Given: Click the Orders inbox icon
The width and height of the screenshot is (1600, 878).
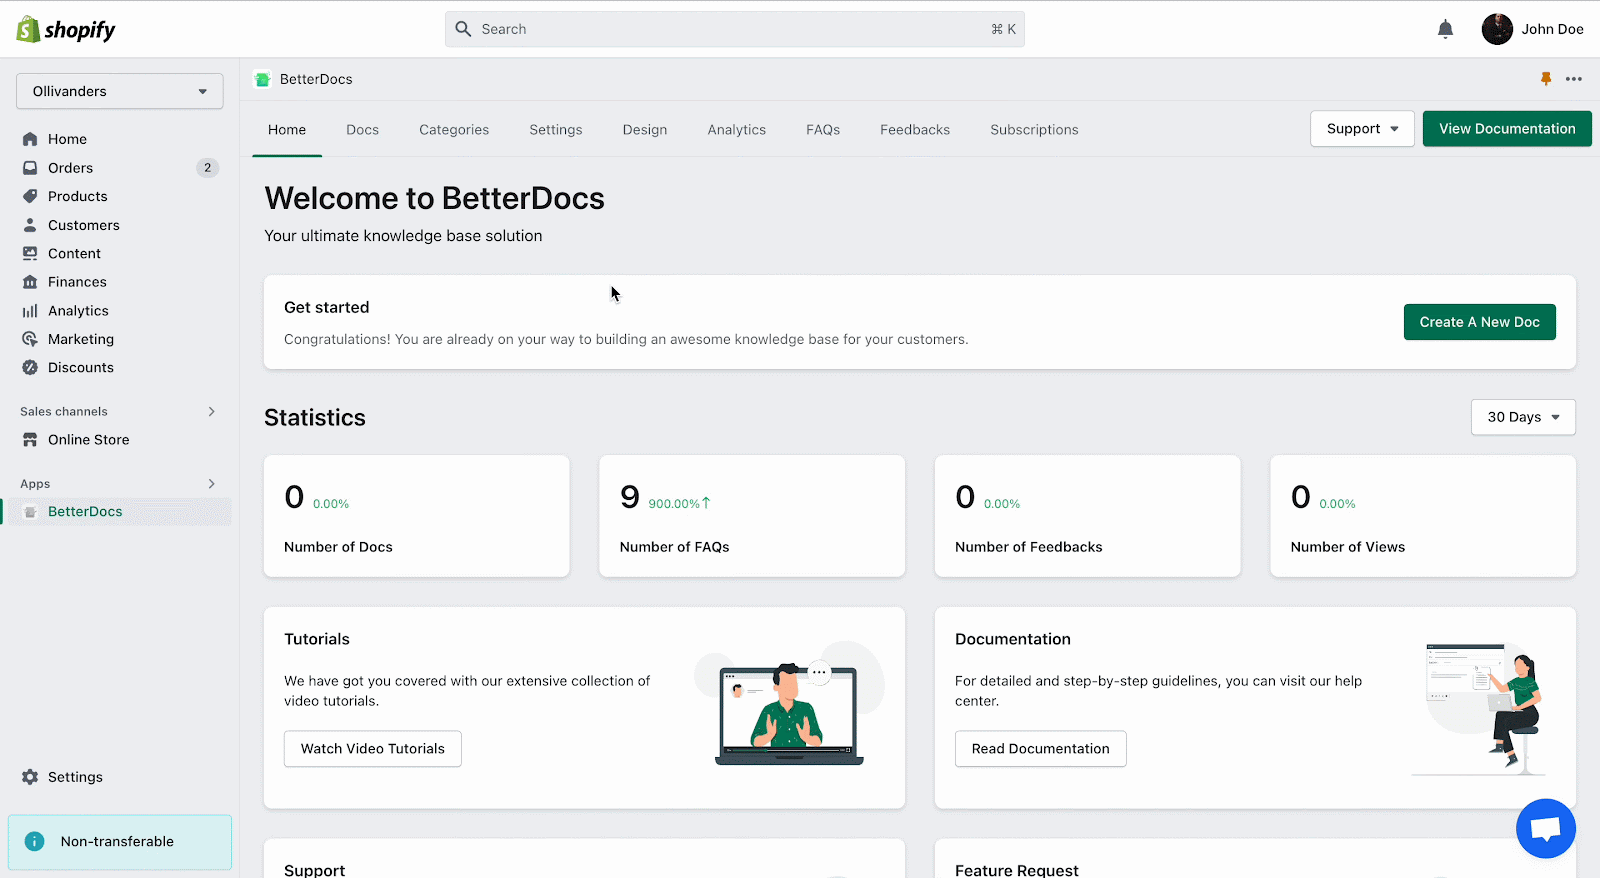Looking at the screenshot, I should (x=30, y=168).
